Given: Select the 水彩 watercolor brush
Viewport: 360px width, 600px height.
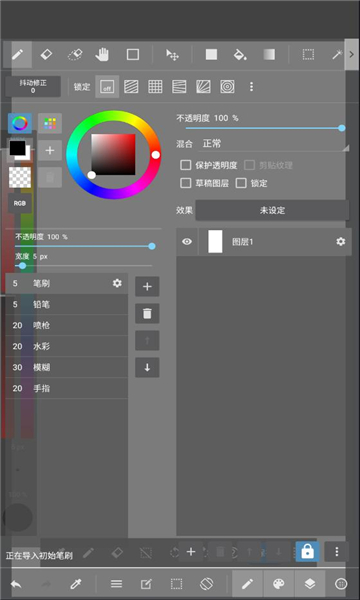Looking at the screenshot, I should [x=67, y=347].
